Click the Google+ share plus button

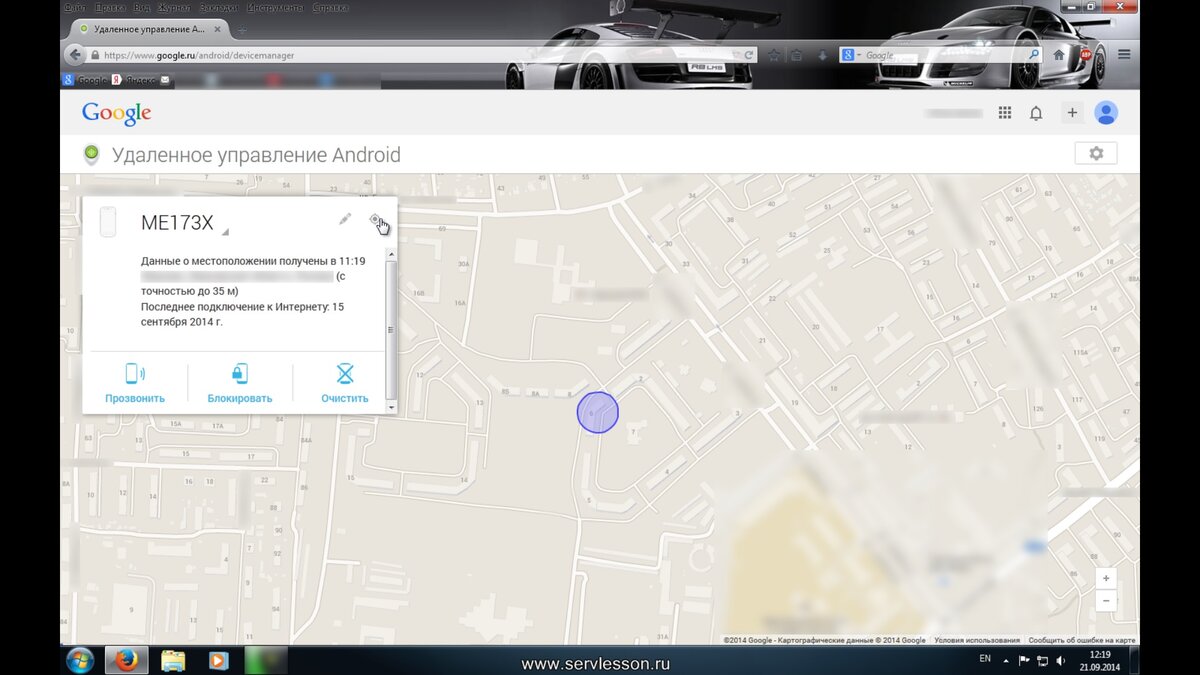(1072, 113)
